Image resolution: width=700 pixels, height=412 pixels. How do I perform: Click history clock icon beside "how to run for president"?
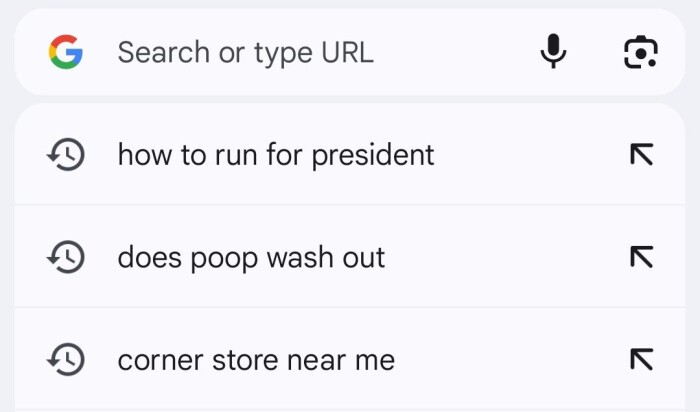pos(66,155)
